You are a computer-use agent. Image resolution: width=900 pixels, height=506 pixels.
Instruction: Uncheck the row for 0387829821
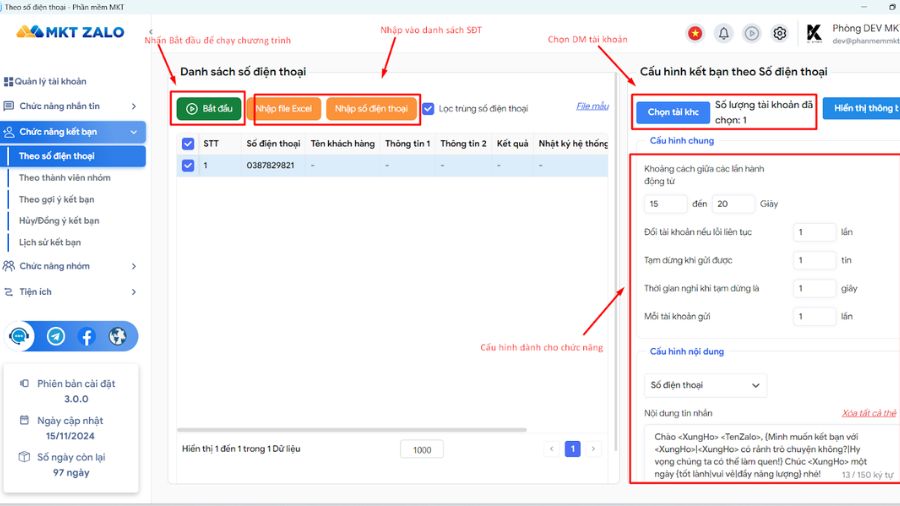[x=188, y=165]
